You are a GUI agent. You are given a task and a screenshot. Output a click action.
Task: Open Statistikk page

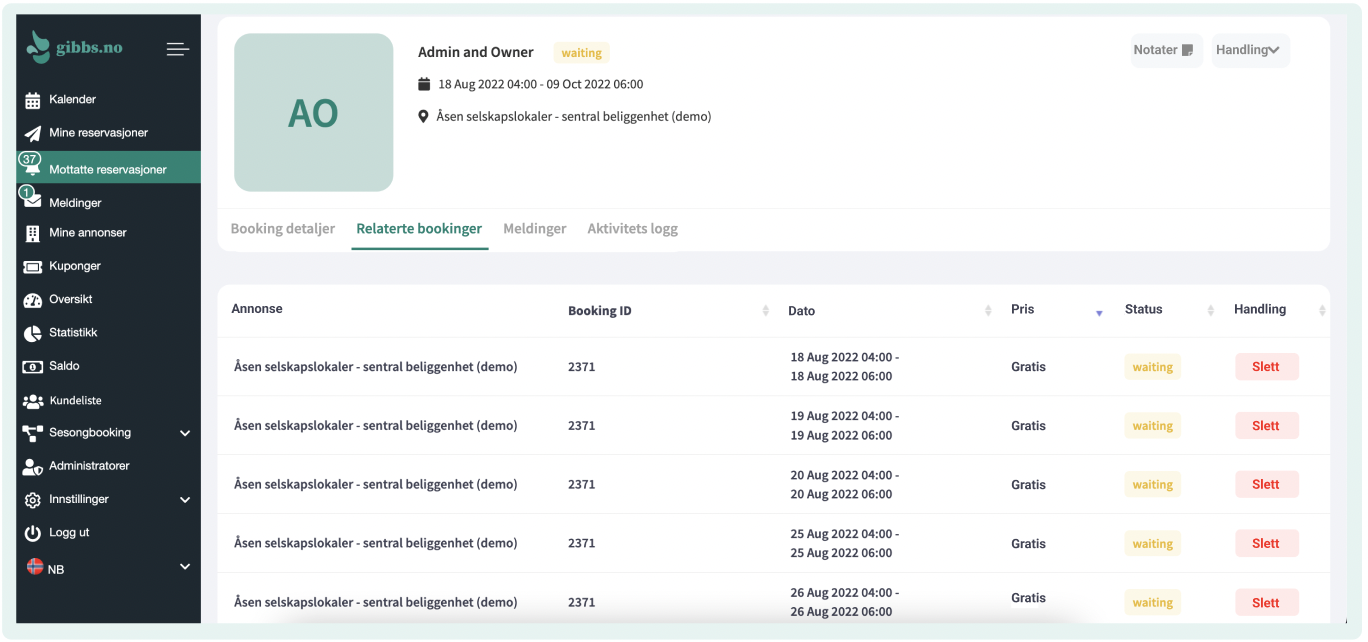[x=73, y=333]
